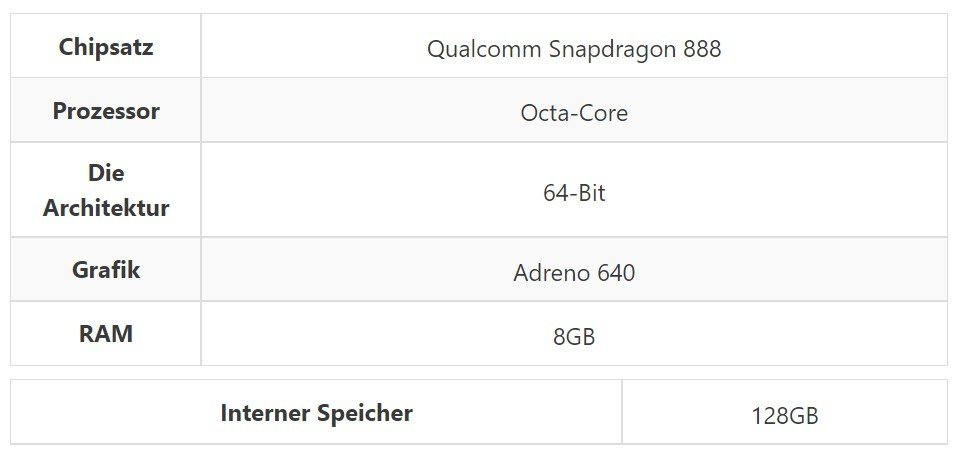Click the Prozessor row header
The height and width of the screenshot is (452, 960).
(105, 111)
